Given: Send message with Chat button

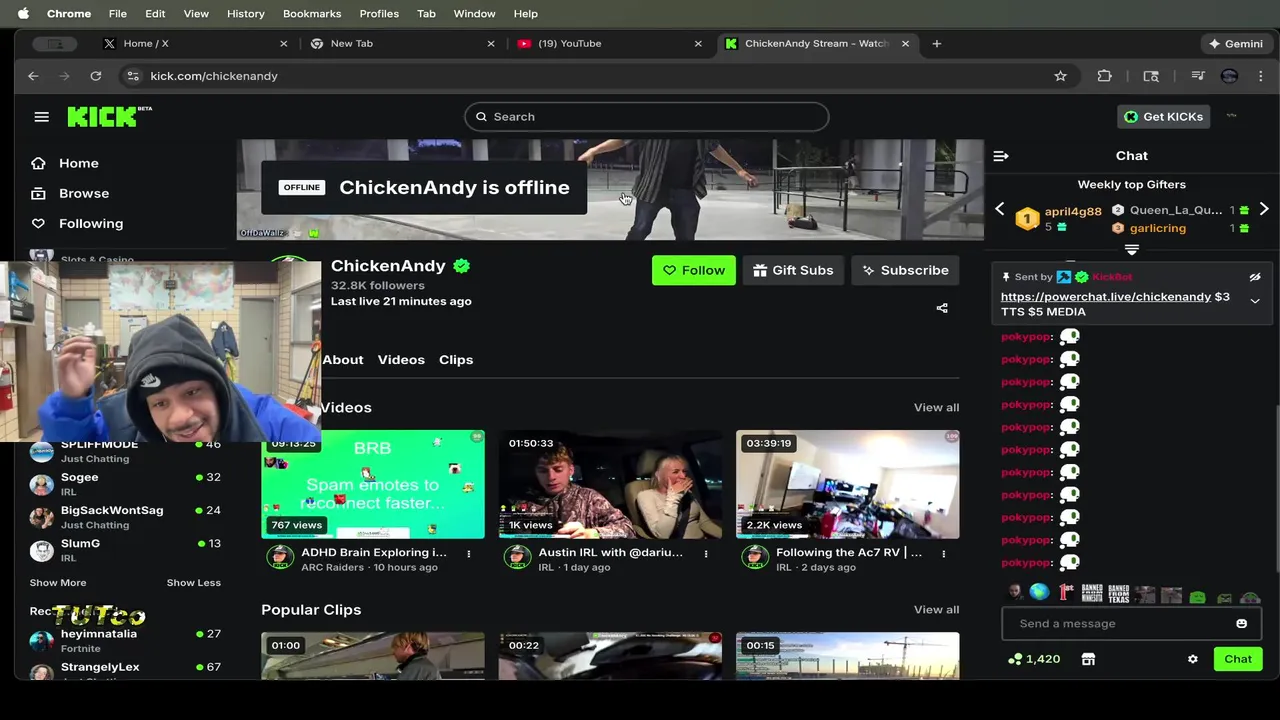Looking at the screenshot, I should click(x=1238, y=659).
